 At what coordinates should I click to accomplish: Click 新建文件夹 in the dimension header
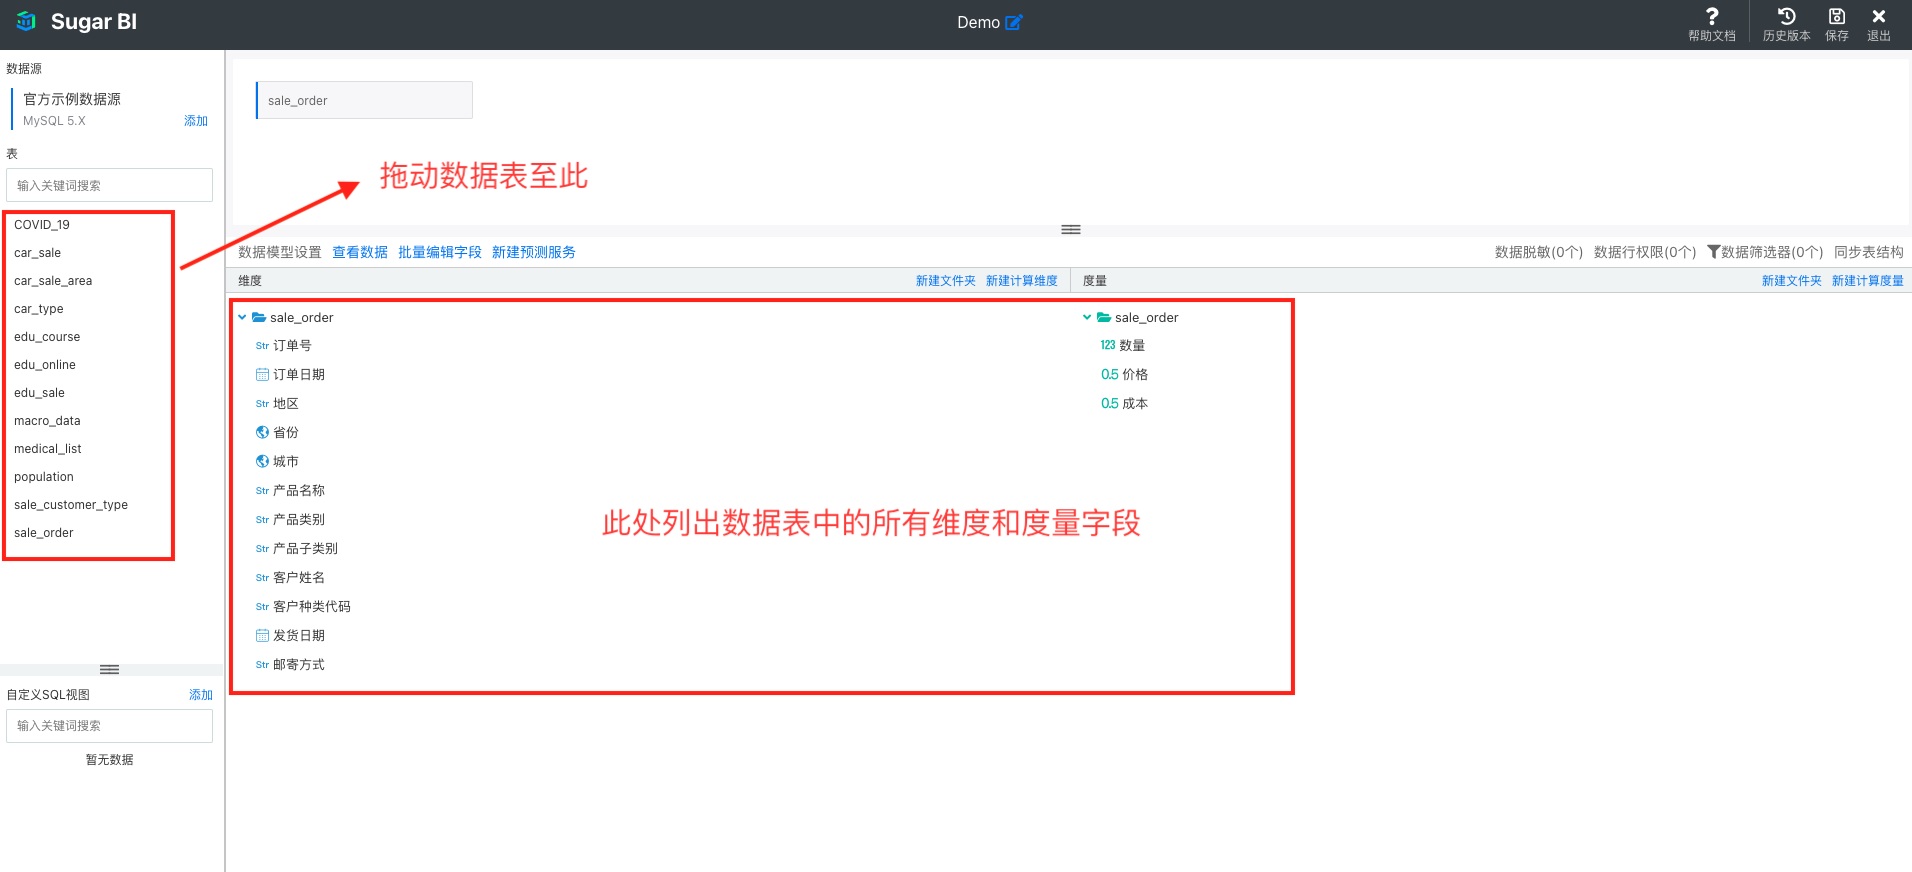pos(946,281)
